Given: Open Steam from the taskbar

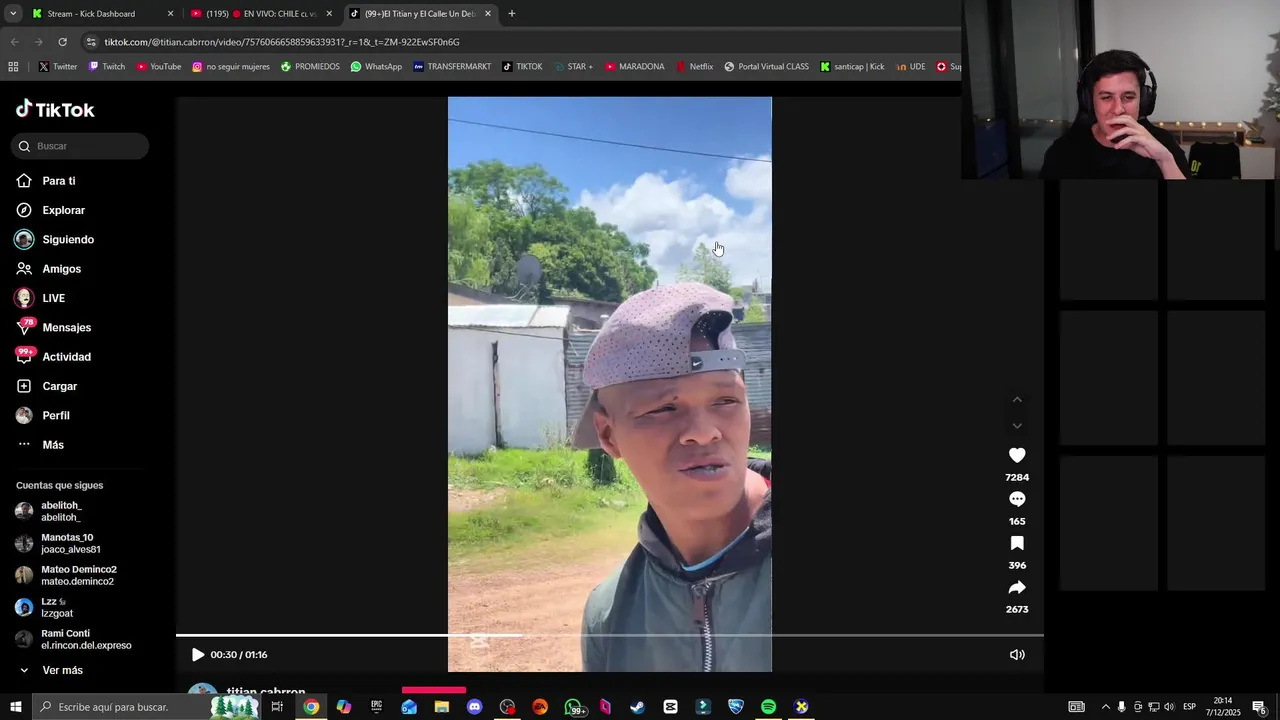Looking at the screenshot, I should pyautogui.click(x=637, y=707).
